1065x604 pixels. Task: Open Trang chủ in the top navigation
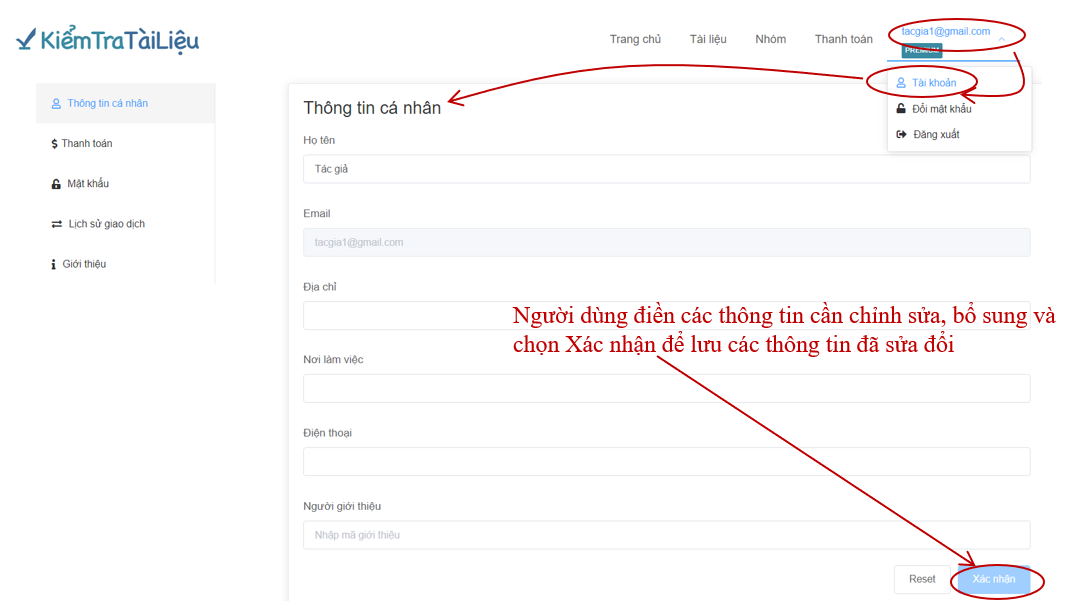pyautogui.click(x=635, y=39)
